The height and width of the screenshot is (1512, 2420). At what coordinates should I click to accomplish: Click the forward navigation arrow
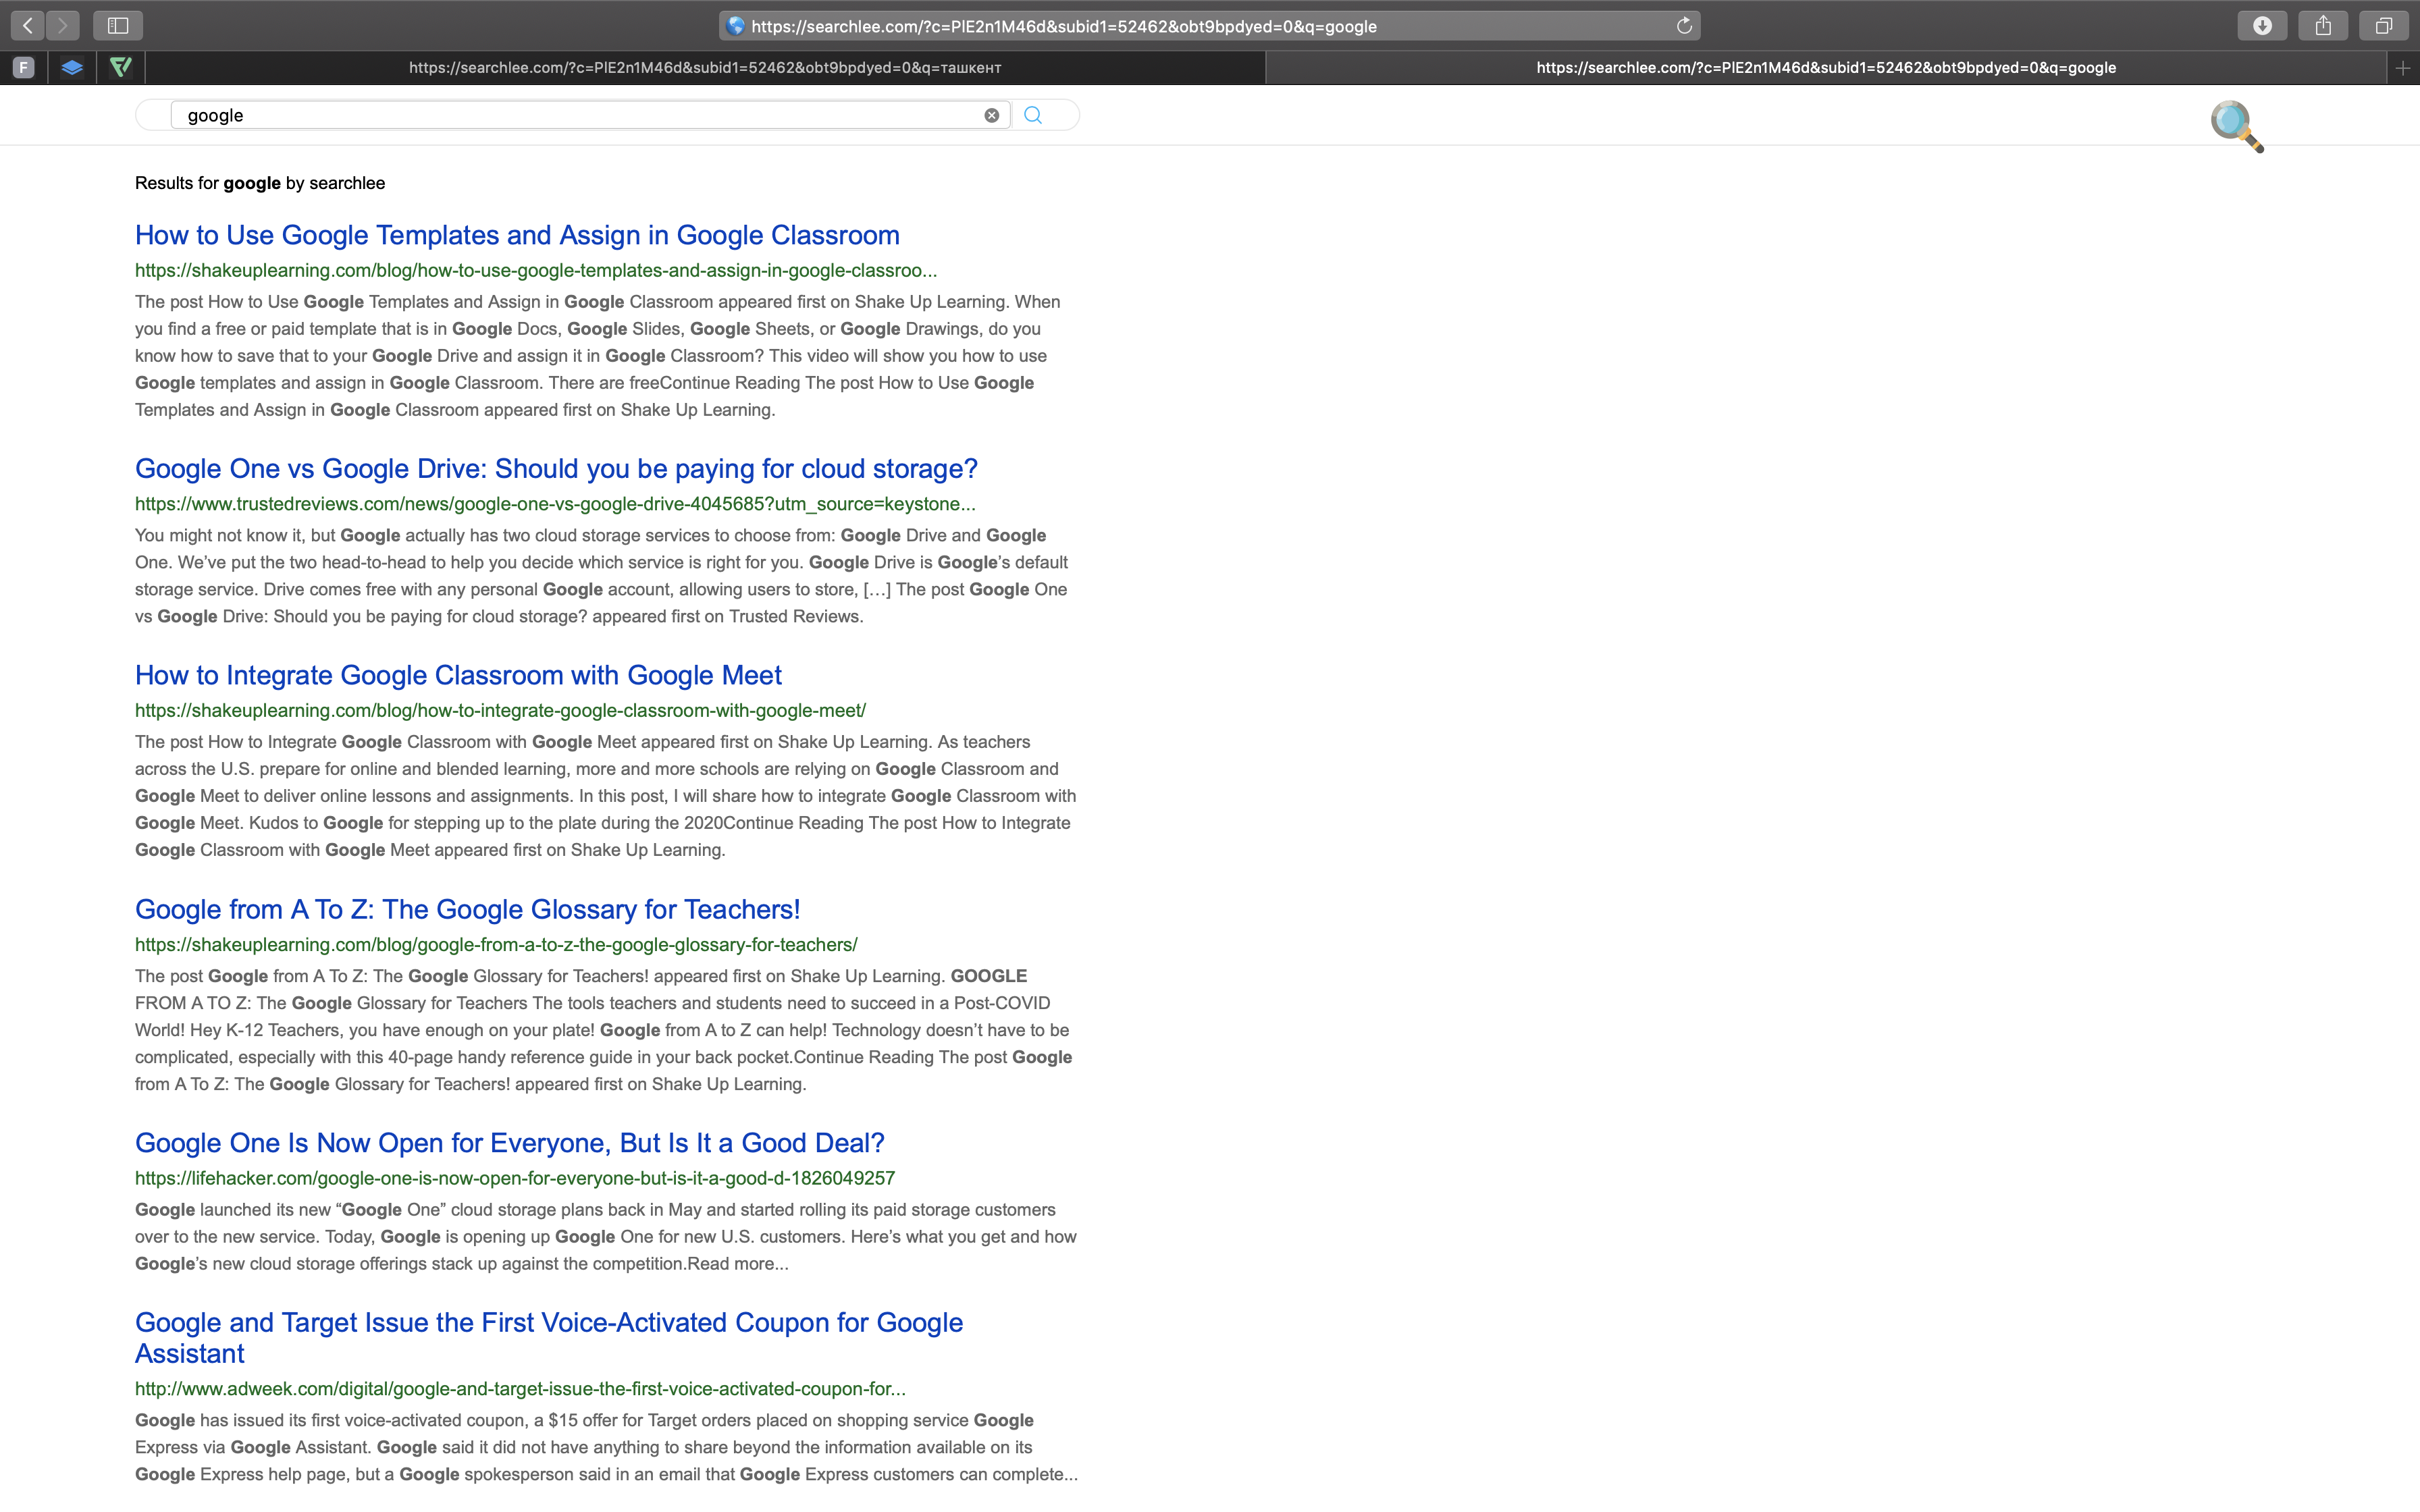point(62,25)
